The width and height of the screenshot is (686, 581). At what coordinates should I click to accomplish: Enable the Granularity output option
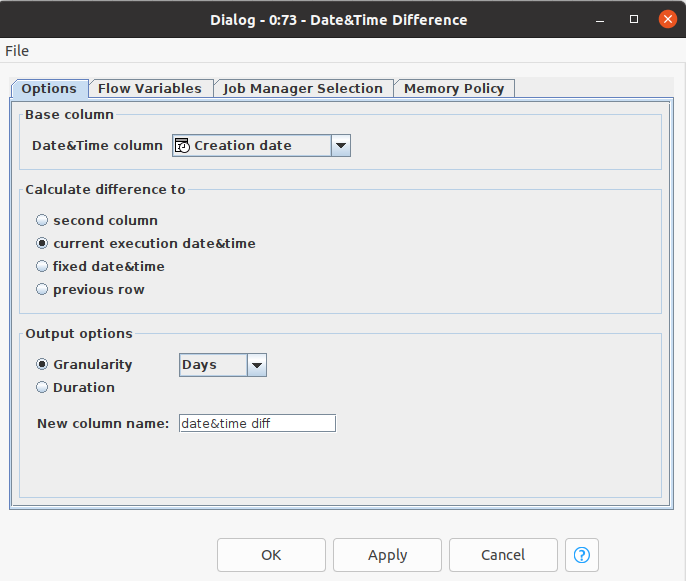click(42, 365)
